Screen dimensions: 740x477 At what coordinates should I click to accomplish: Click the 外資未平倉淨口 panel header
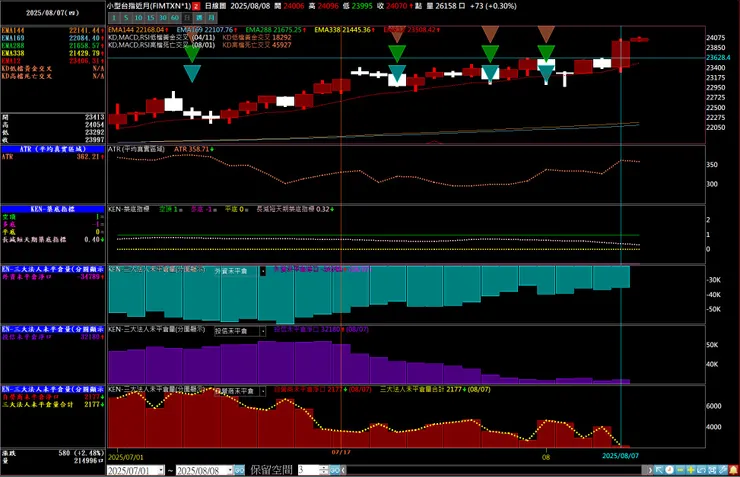[52, 269]
